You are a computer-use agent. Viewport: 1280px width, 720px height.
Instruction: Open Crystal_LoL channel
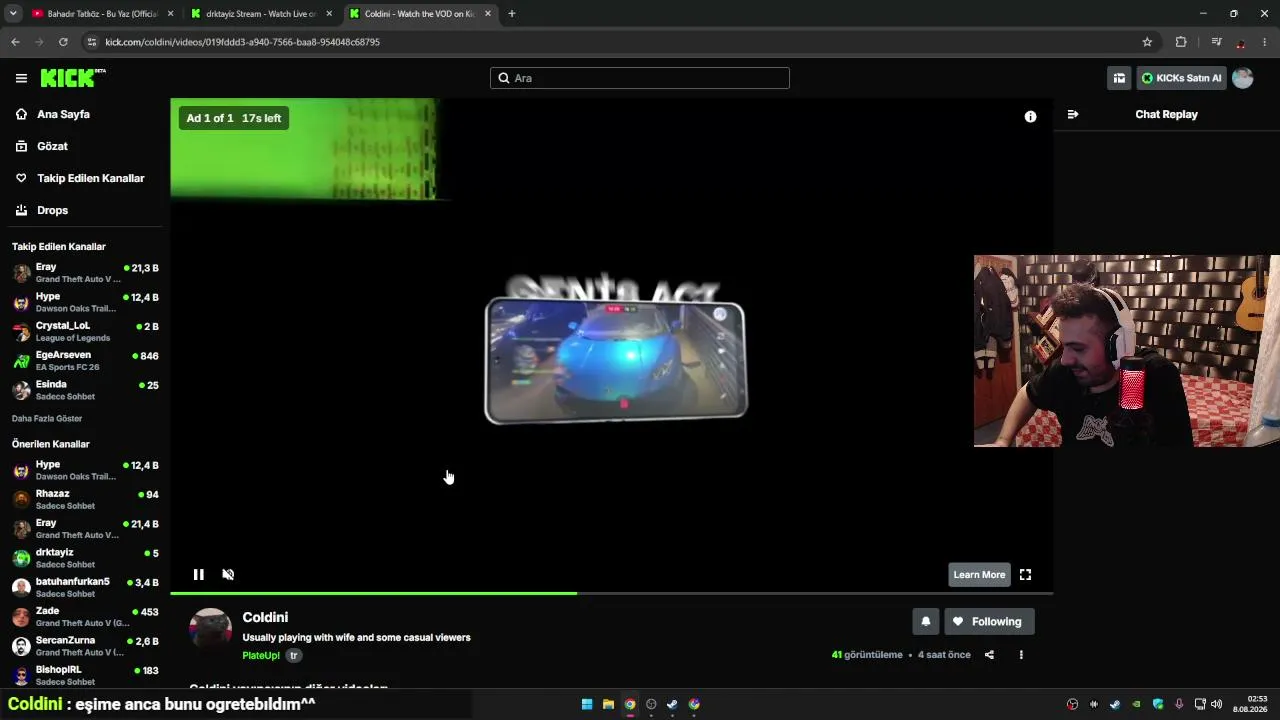[x=85, y=331]
